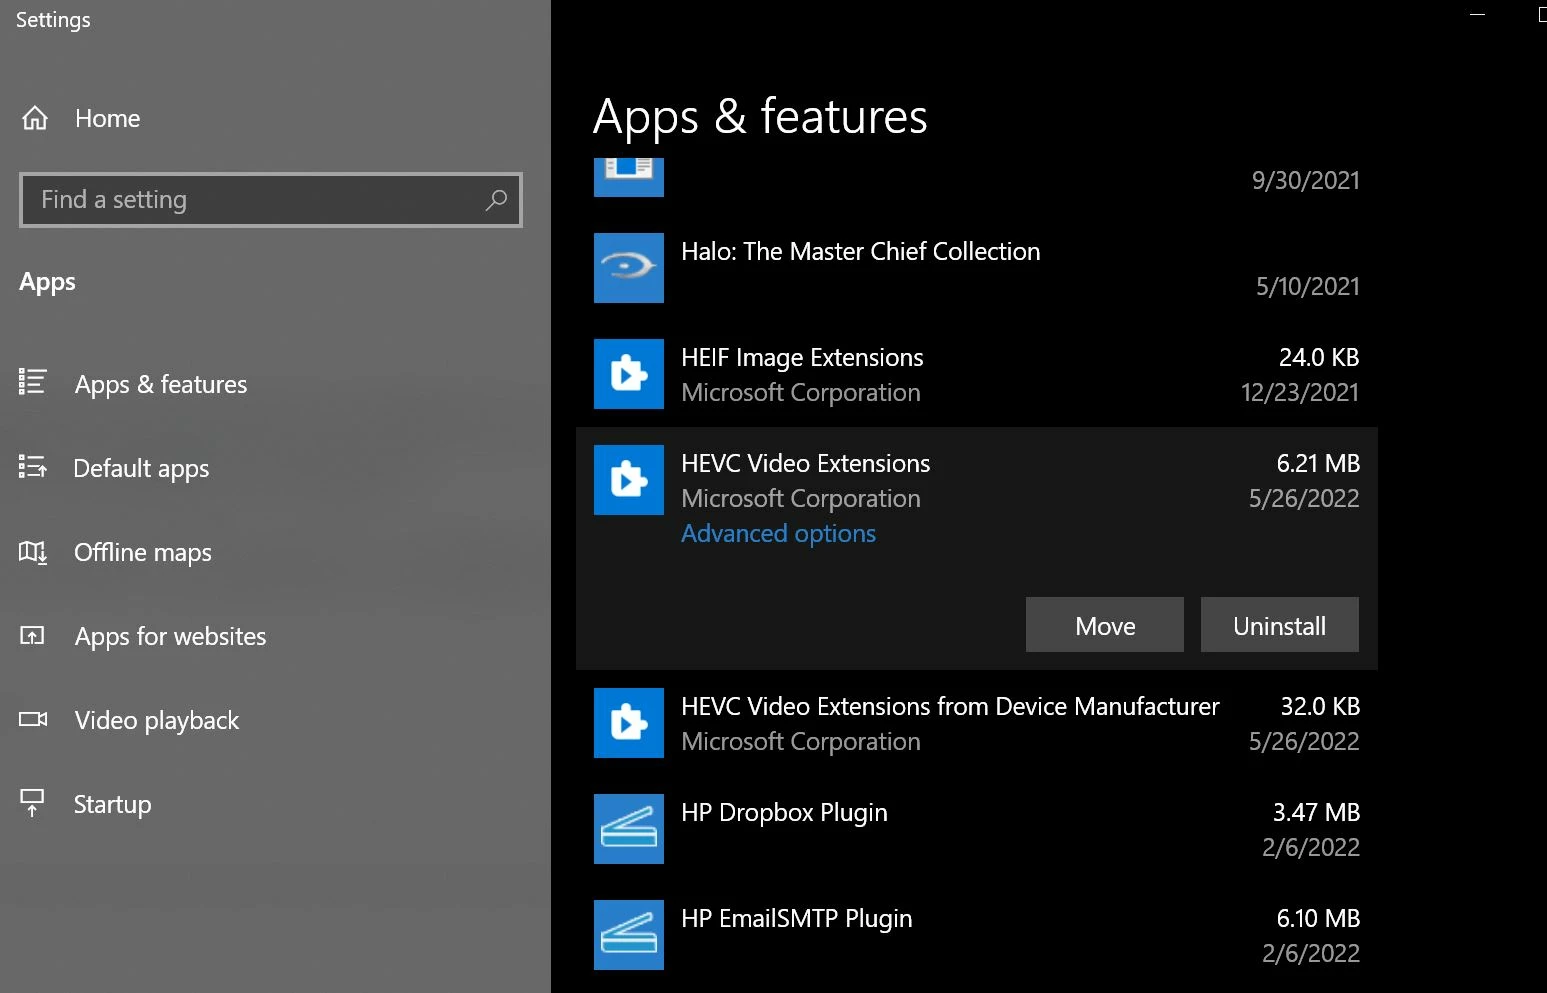The image size is (1547, 993).
Task: Click the 6.21 MB size value
Action: 1318,464
